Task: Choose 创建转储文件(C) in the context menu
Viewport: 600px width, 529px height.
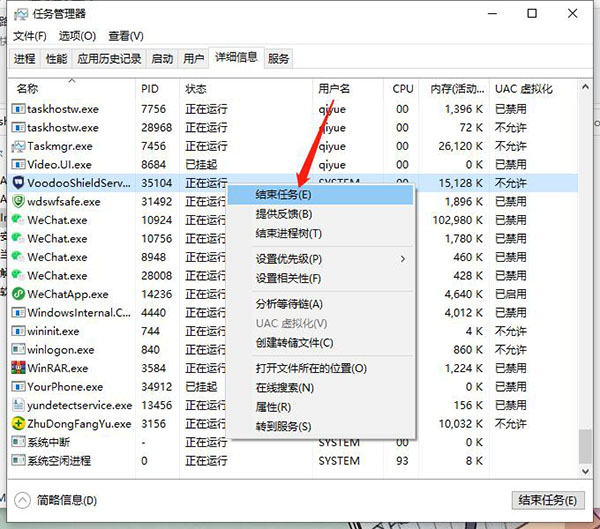Action: click(321, 343)
